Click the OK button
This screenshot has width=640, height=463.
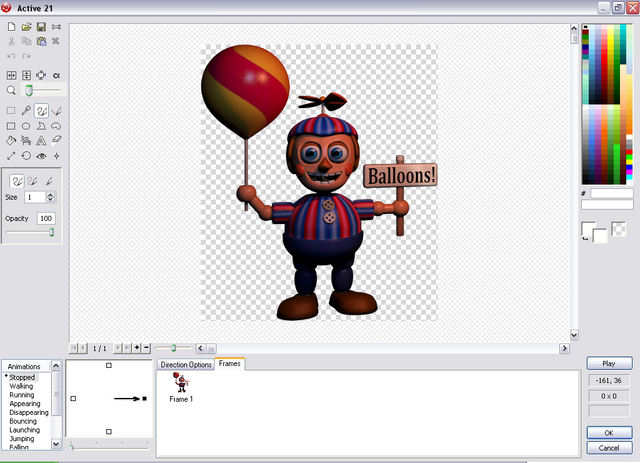pos(609,433)
